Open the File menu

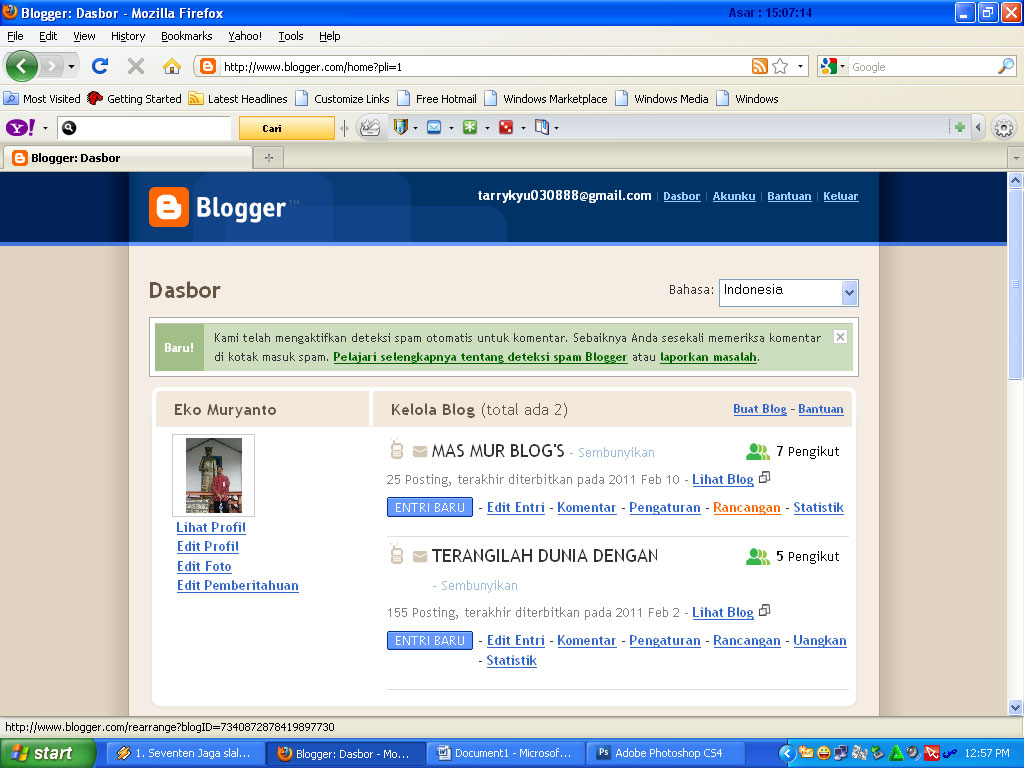15,36
